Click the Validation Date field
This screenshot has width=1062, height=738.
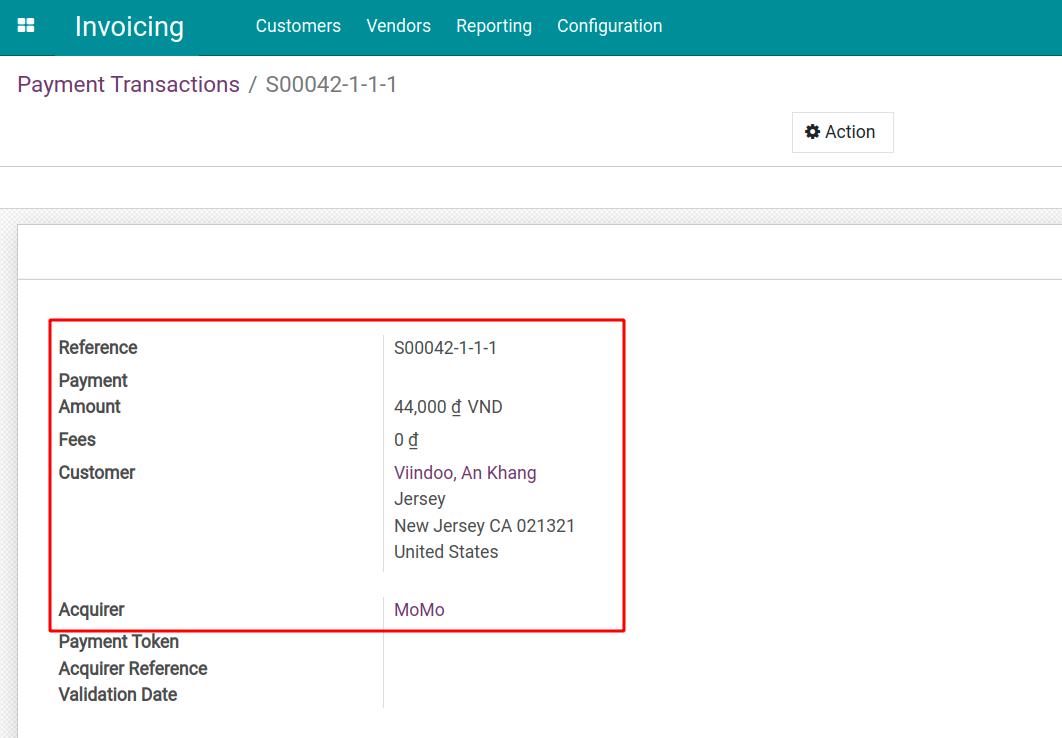click(x=117, y=694)
